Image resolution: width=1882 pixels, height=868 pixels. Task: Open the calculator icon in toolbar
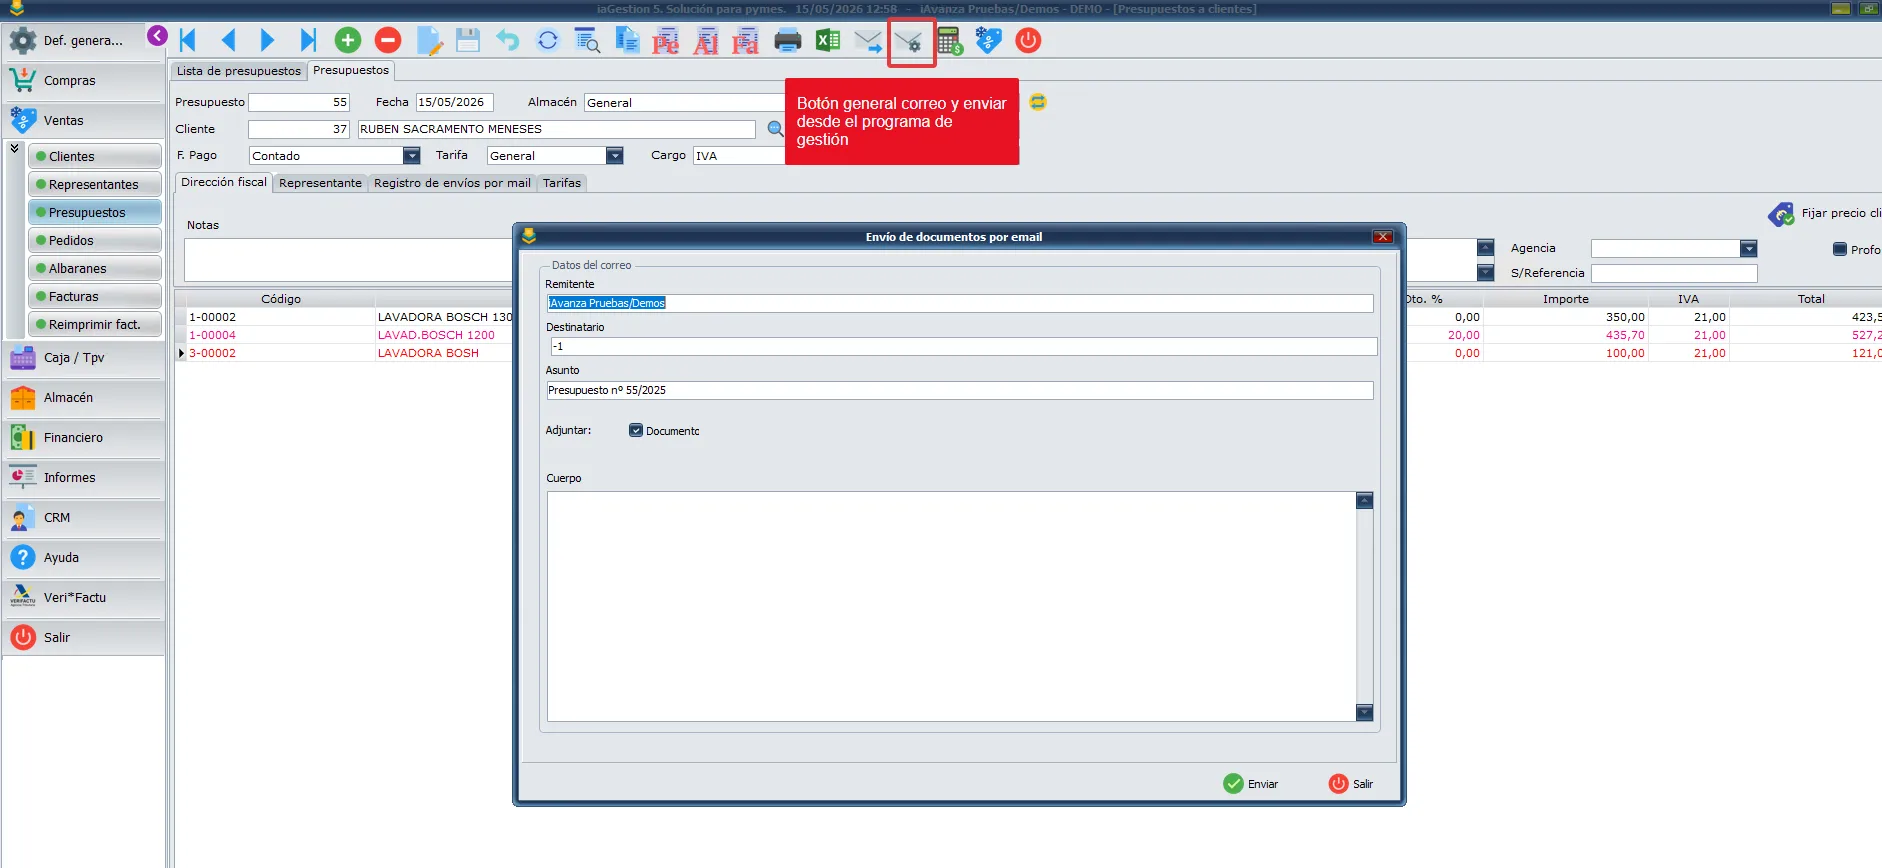click(x=950, y=41)
